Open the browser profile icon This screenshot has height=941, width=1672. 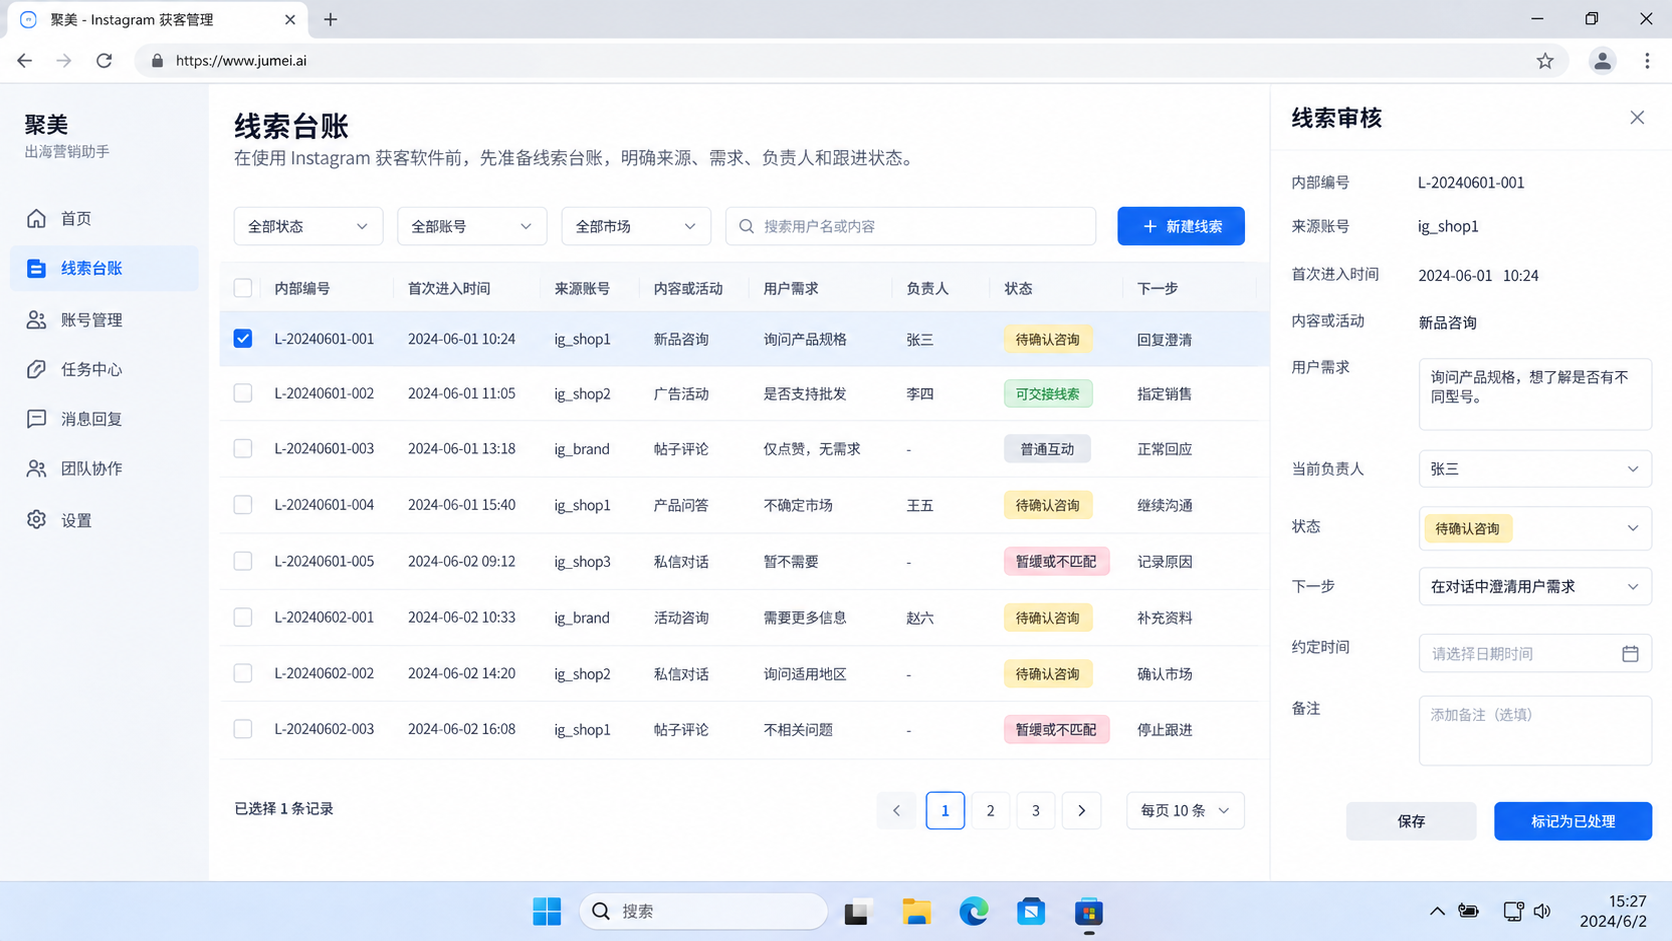pyautogui.click(x=1602, y=61)
